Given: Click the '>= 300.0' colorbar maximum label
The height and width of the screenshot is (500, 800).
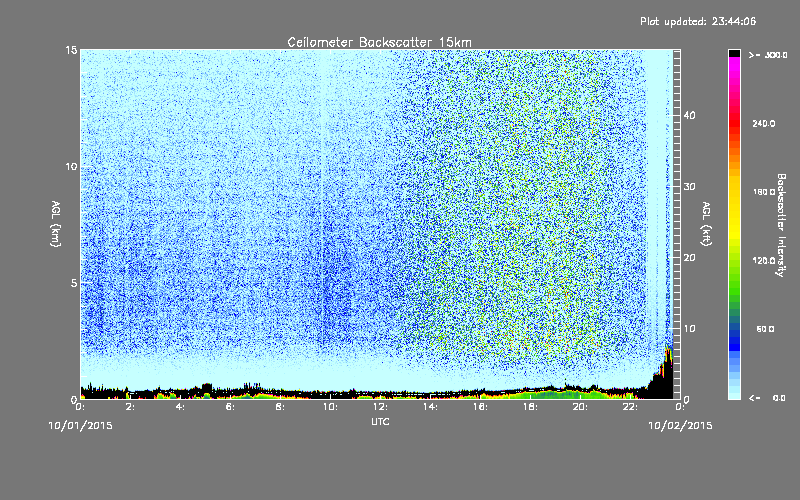Looking at the screenshot, I should coord(768,55).
